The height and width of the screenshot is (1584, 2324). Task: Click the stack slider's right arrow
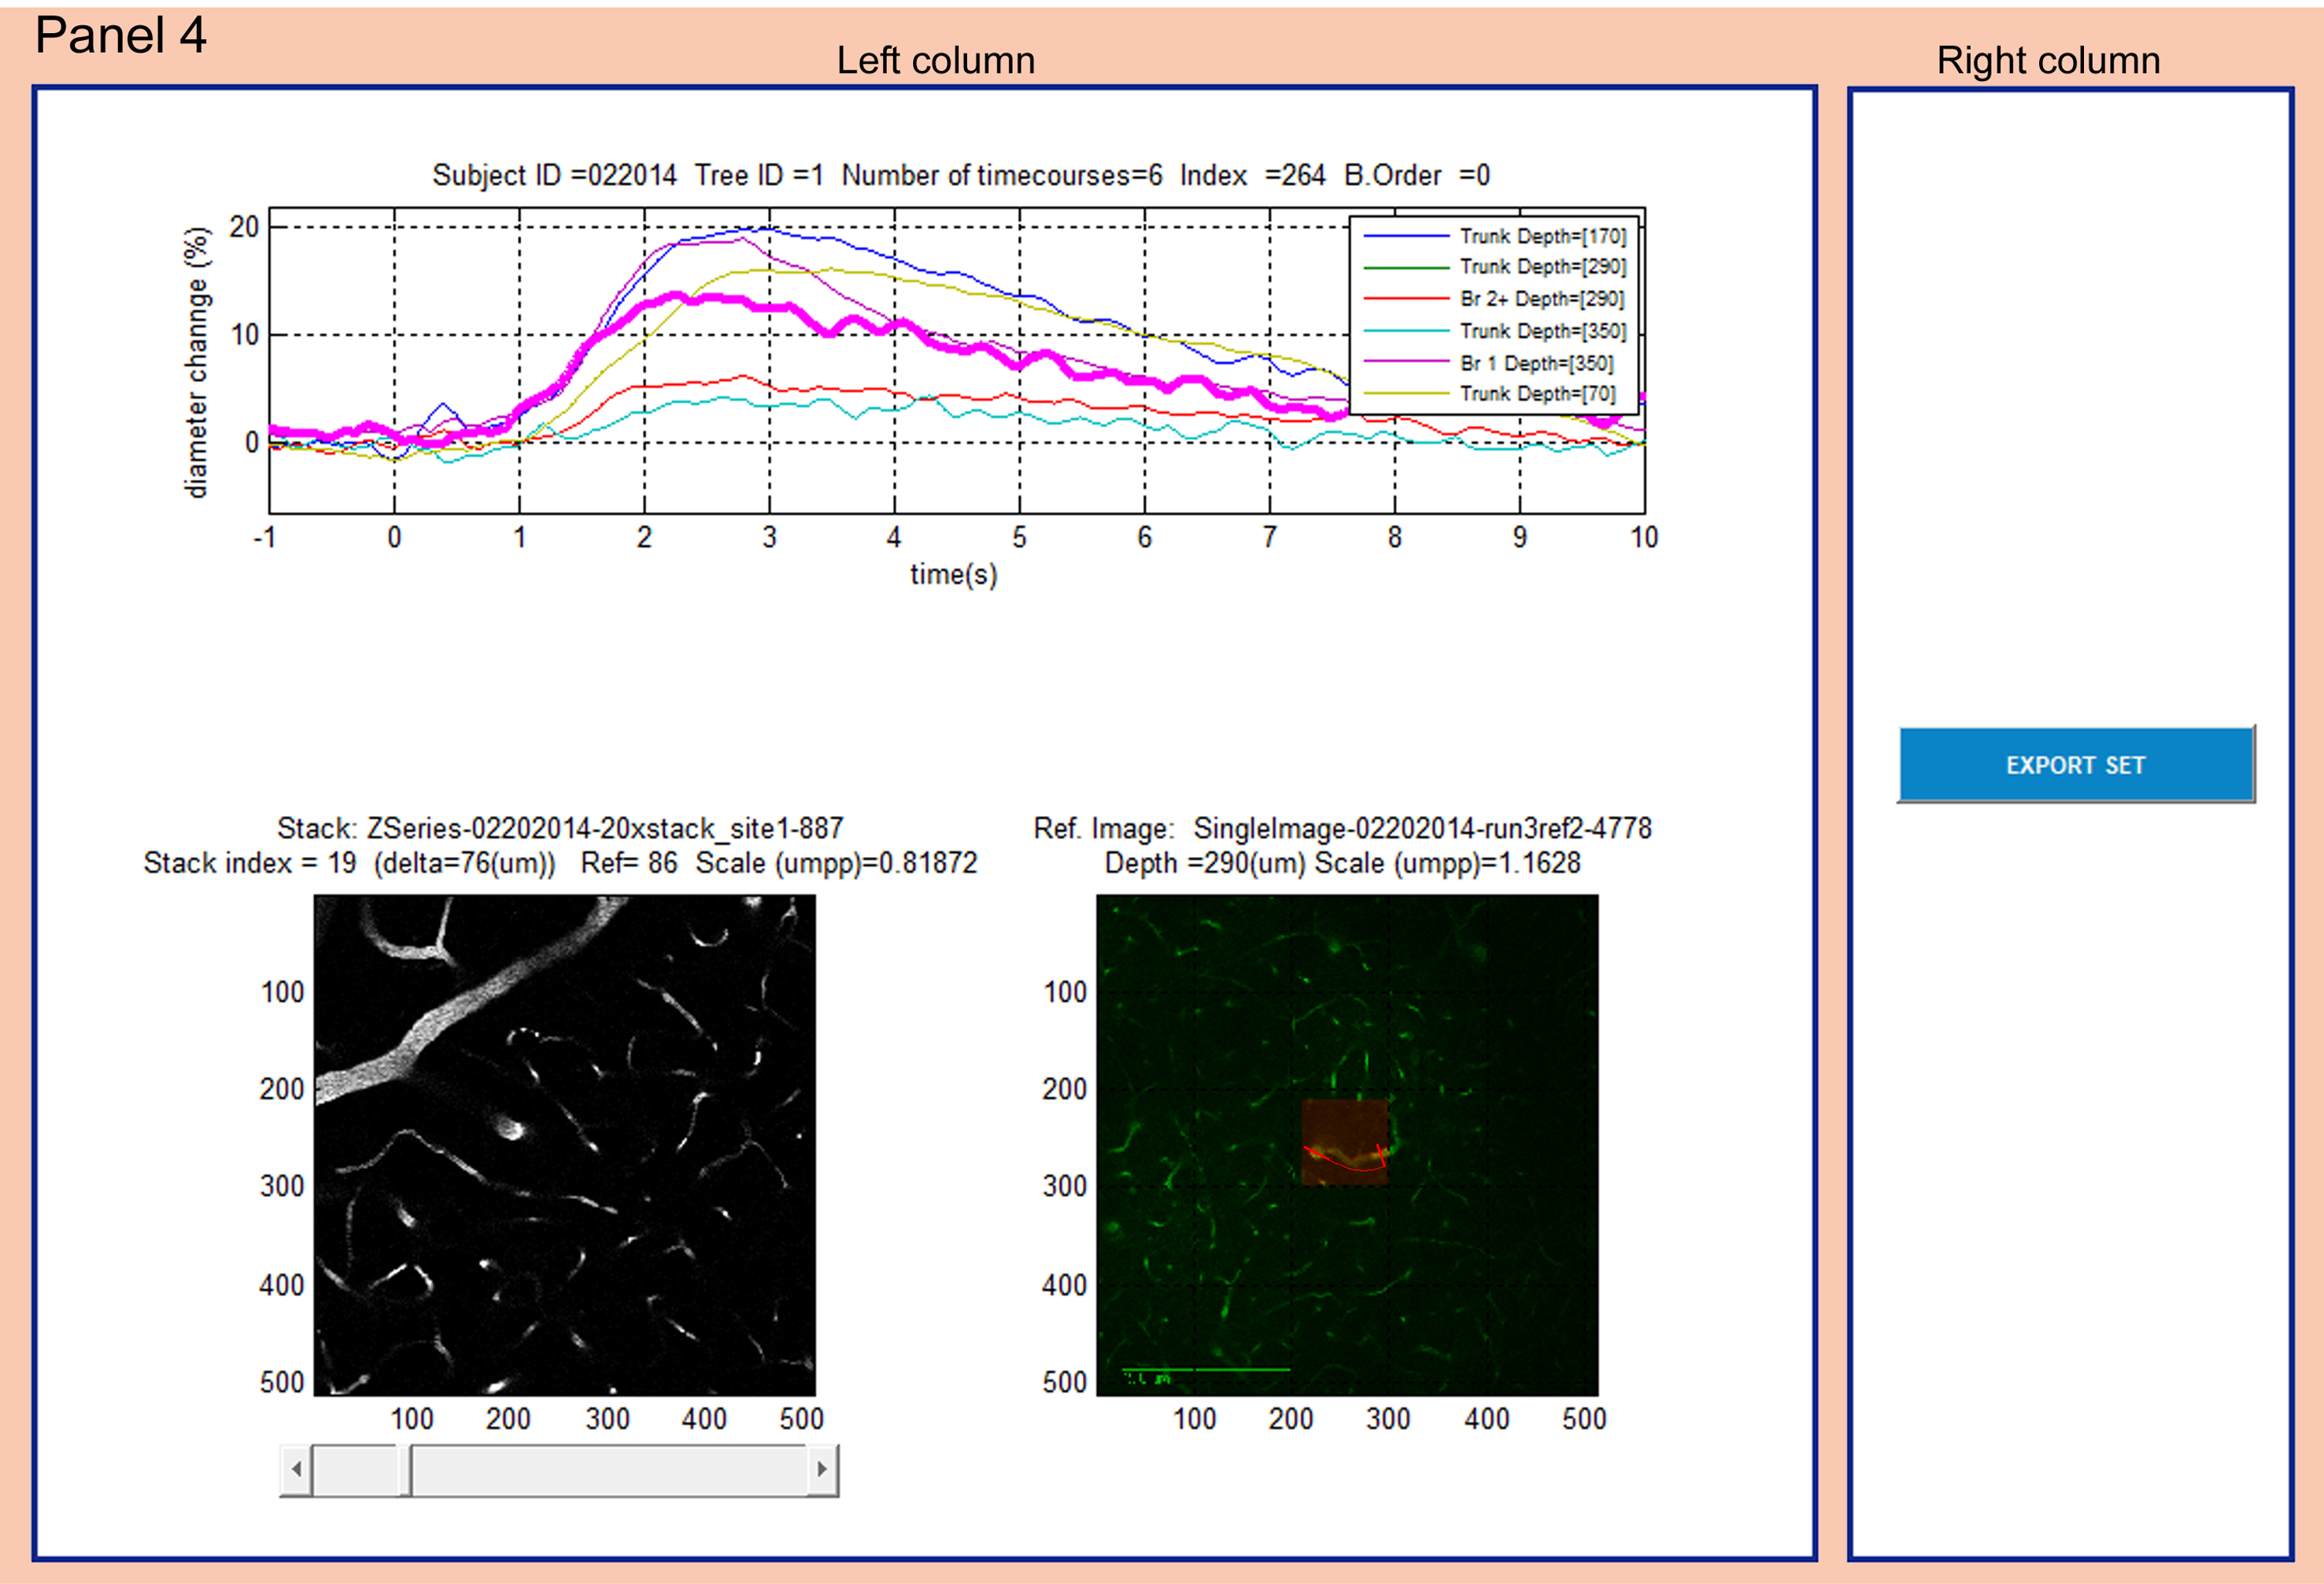(822, 1469)
